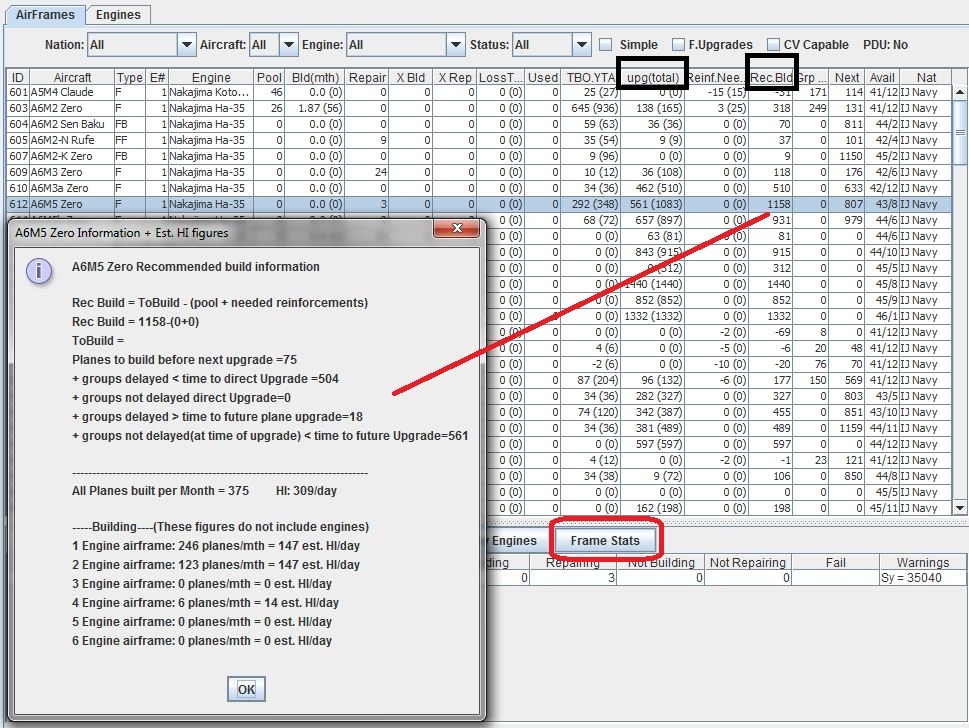The image size is (969, 728).
Task: Sort by the TBO.YTA column header
Action: tap(590, 77)
